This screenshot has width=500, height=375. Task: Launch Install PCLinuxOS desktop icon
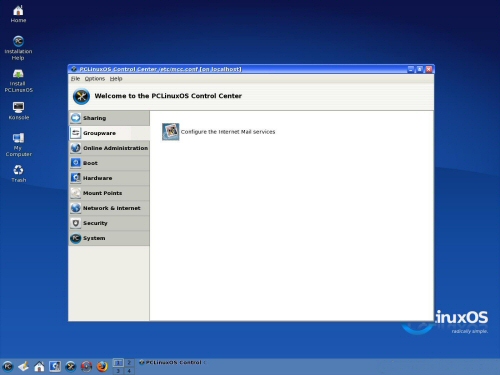[x=18, y=81]
